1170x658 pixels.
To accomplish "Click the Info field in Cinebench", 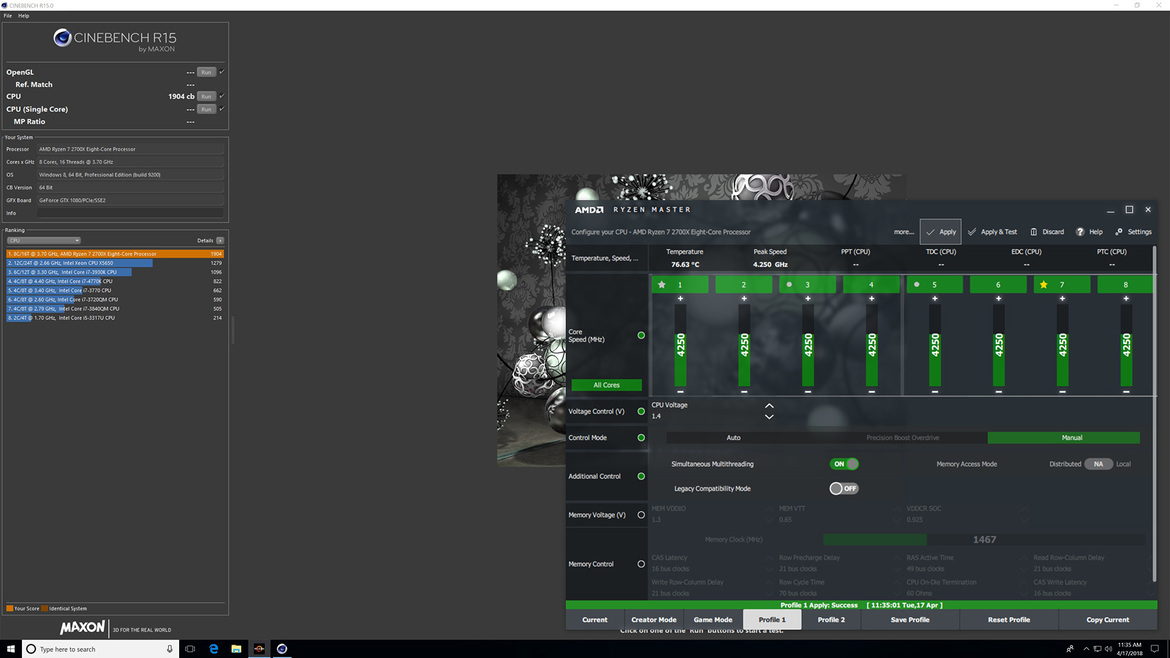I will [x=131, y=213].
